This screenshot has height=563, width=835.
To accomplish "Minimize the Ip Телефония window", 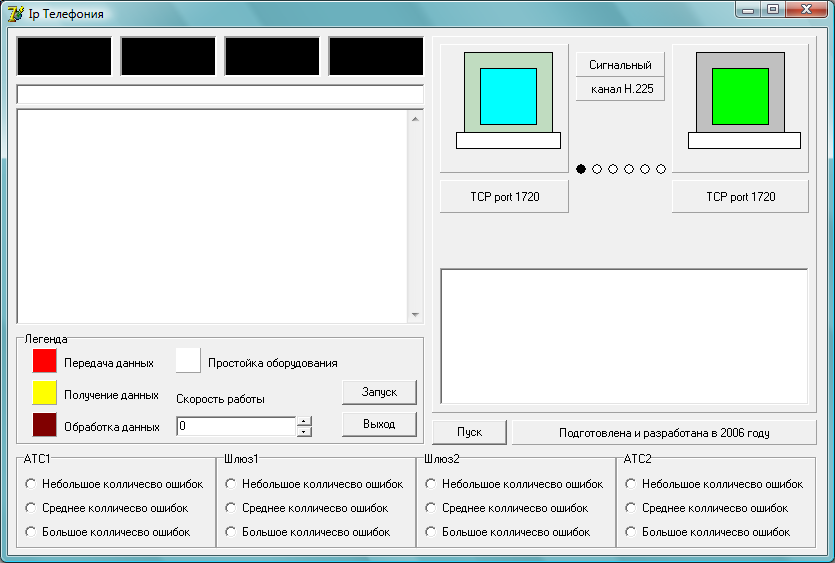I will [748, 10].
